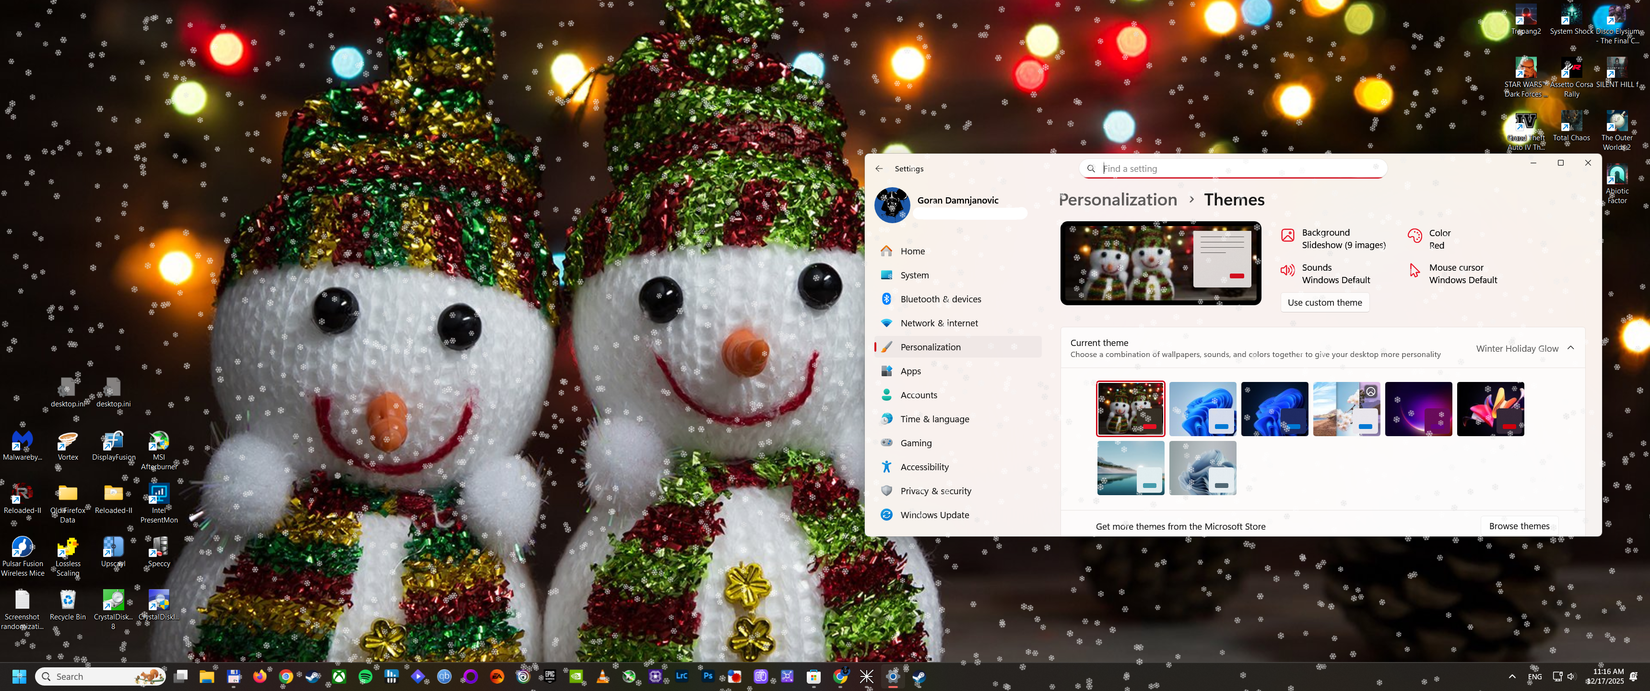Open Accounts settings page
This screenshot has height=691, width=1650.
[957, 395]
